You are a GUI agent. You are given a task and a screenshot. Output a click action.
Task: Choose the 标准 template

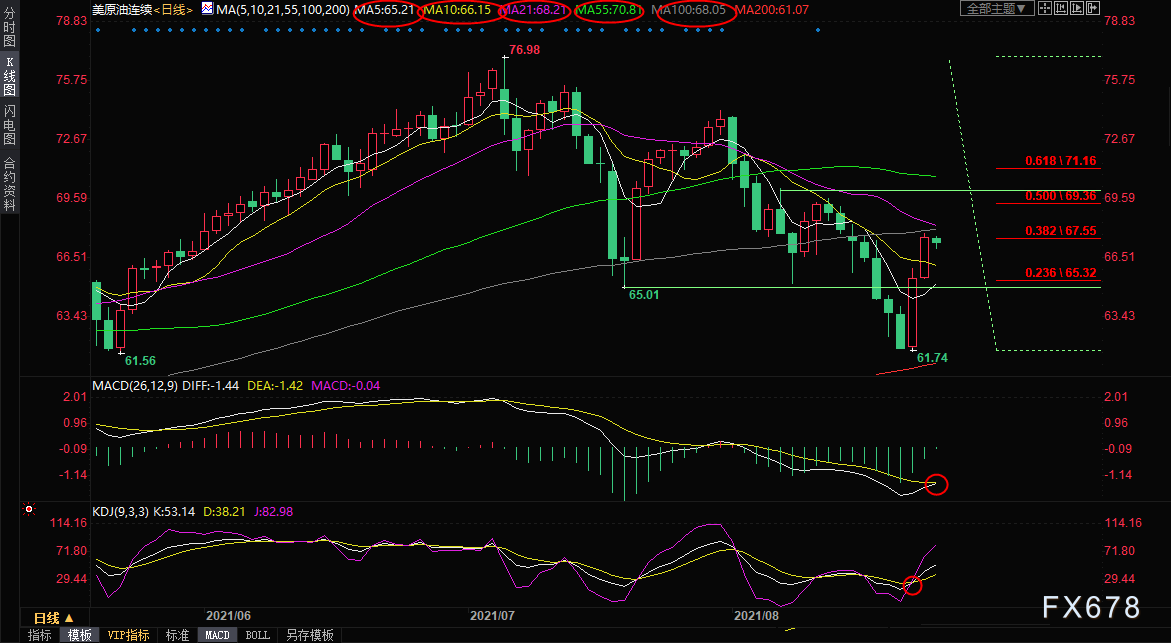point(177,635)
